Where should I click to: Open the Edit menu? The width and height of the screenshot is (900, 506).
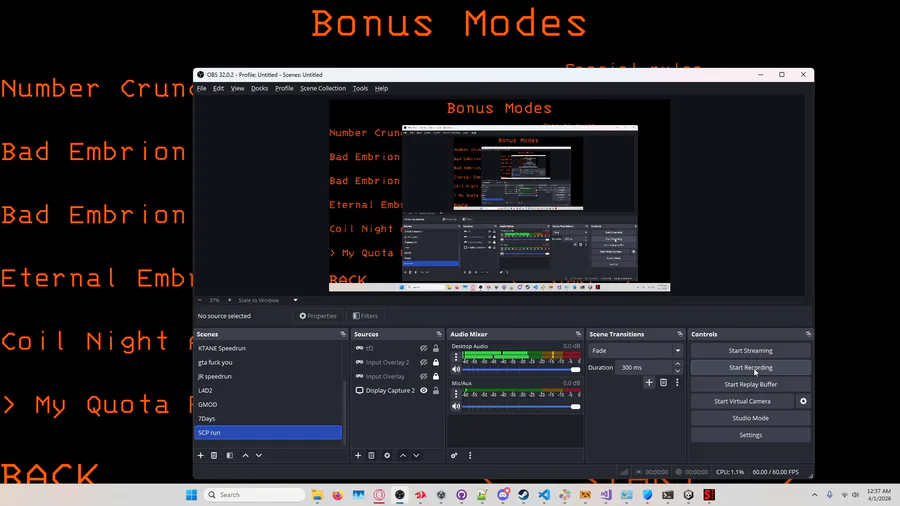219,88
